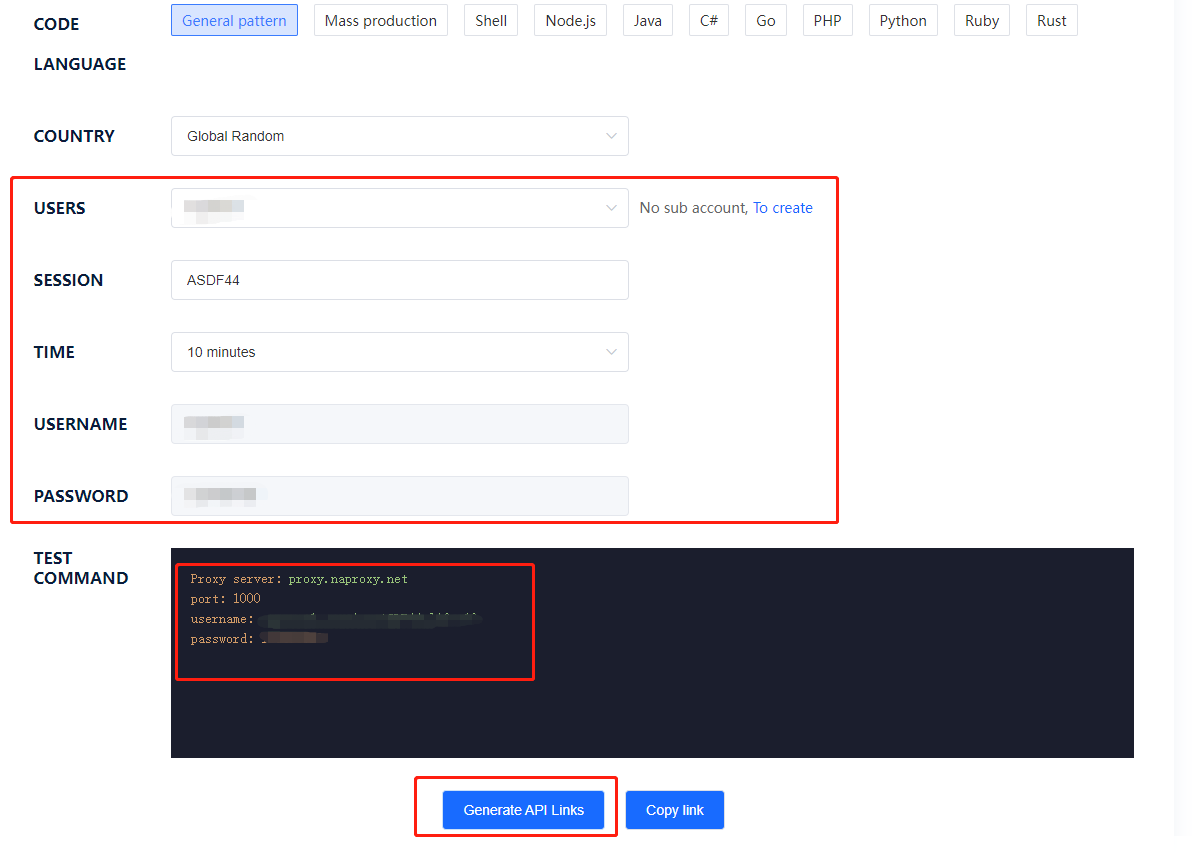Select the General pattern code option
The height and width of the screenshot is (853, 1199).
click(234, 21)
